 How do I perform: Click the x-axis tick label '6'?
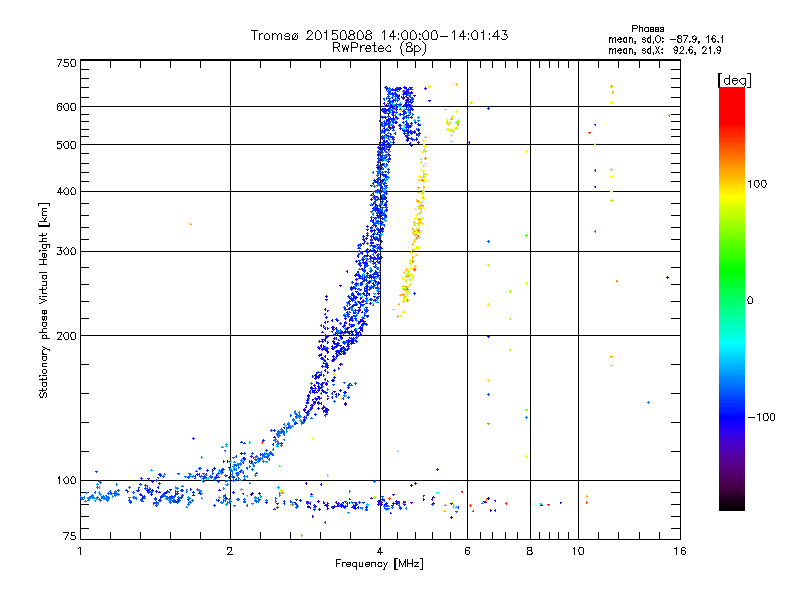[x=467, y=551]
